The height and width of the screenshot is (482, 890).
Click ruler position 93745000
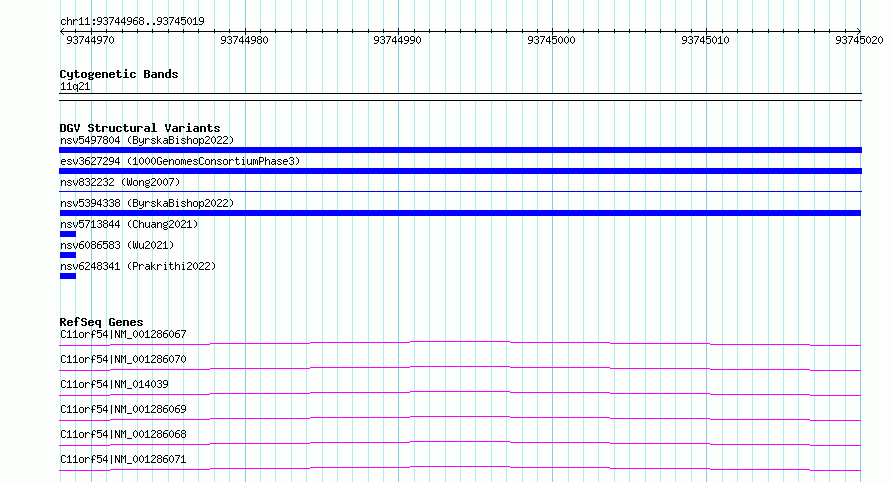[551, 40]
